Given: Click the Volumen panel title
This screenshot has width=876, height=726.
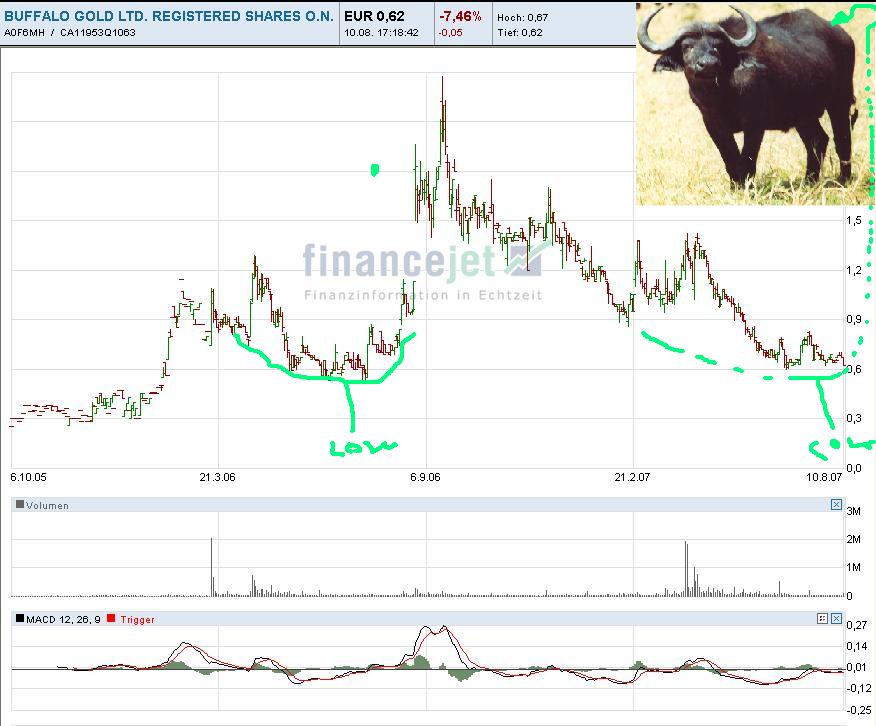Looking at the screenshot, I should [x=48, y=505].
